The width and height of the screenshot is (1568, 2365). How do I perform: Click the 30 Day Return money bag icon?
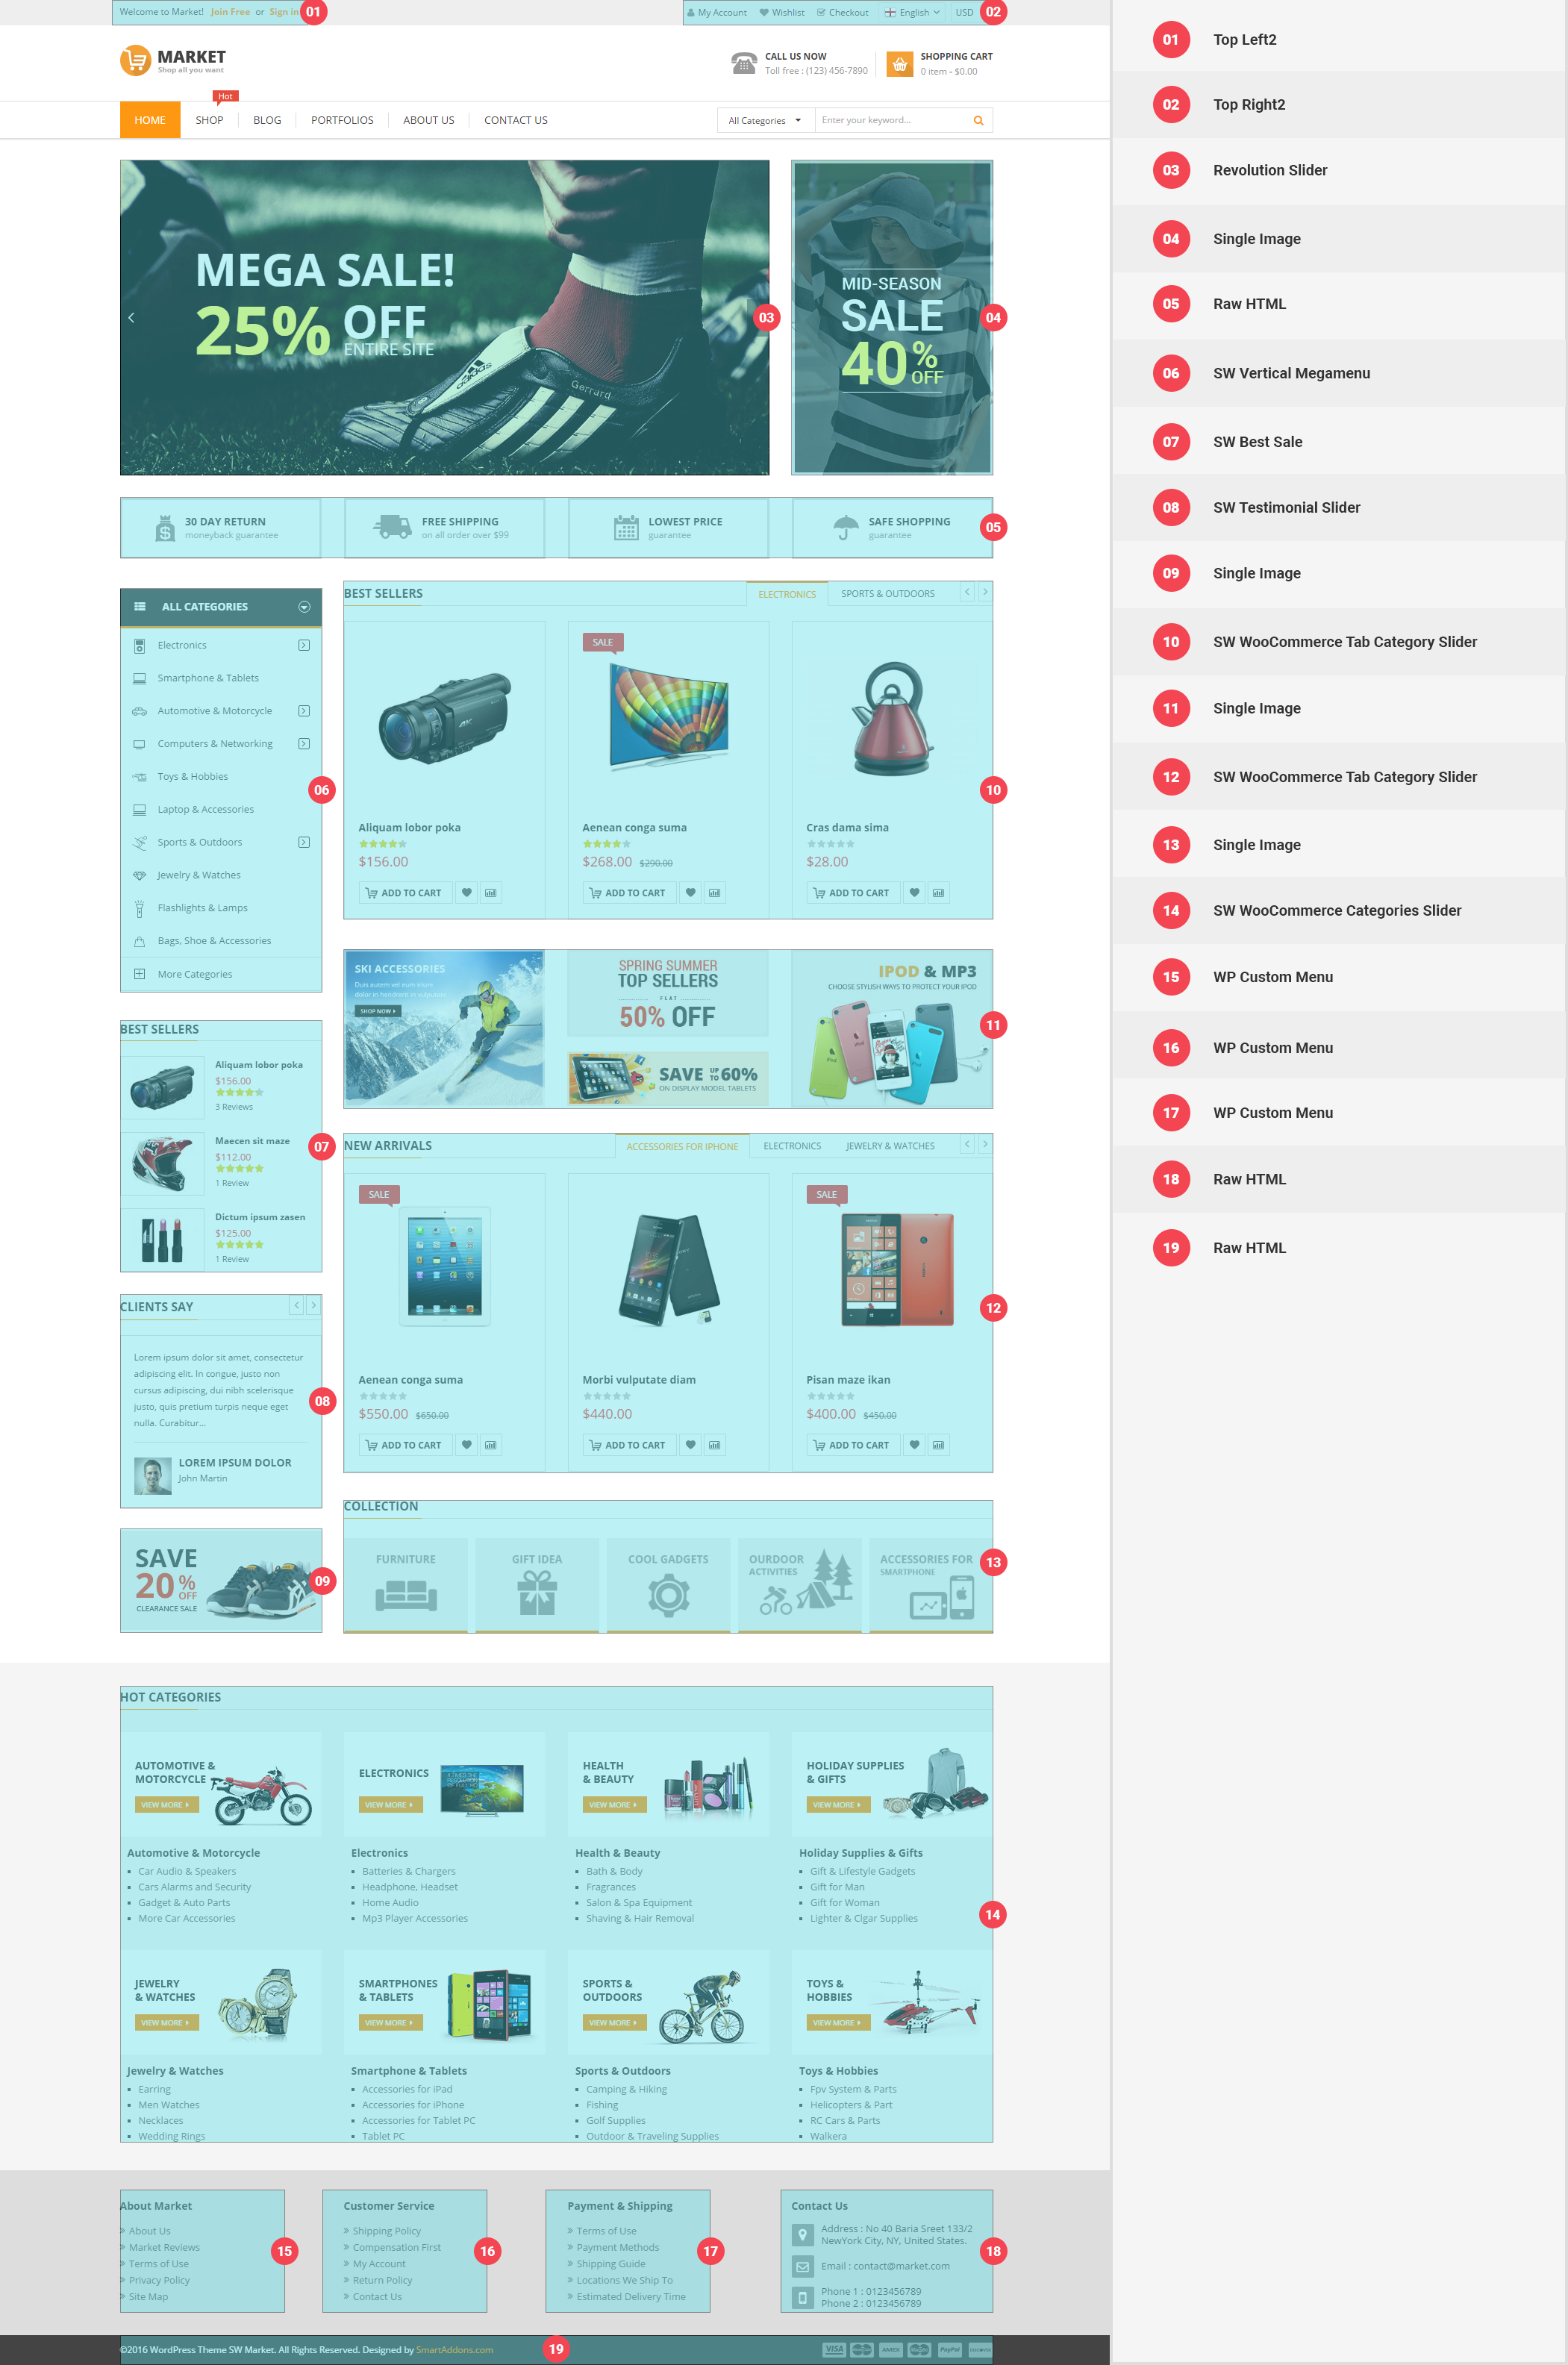tap(165, 528)
